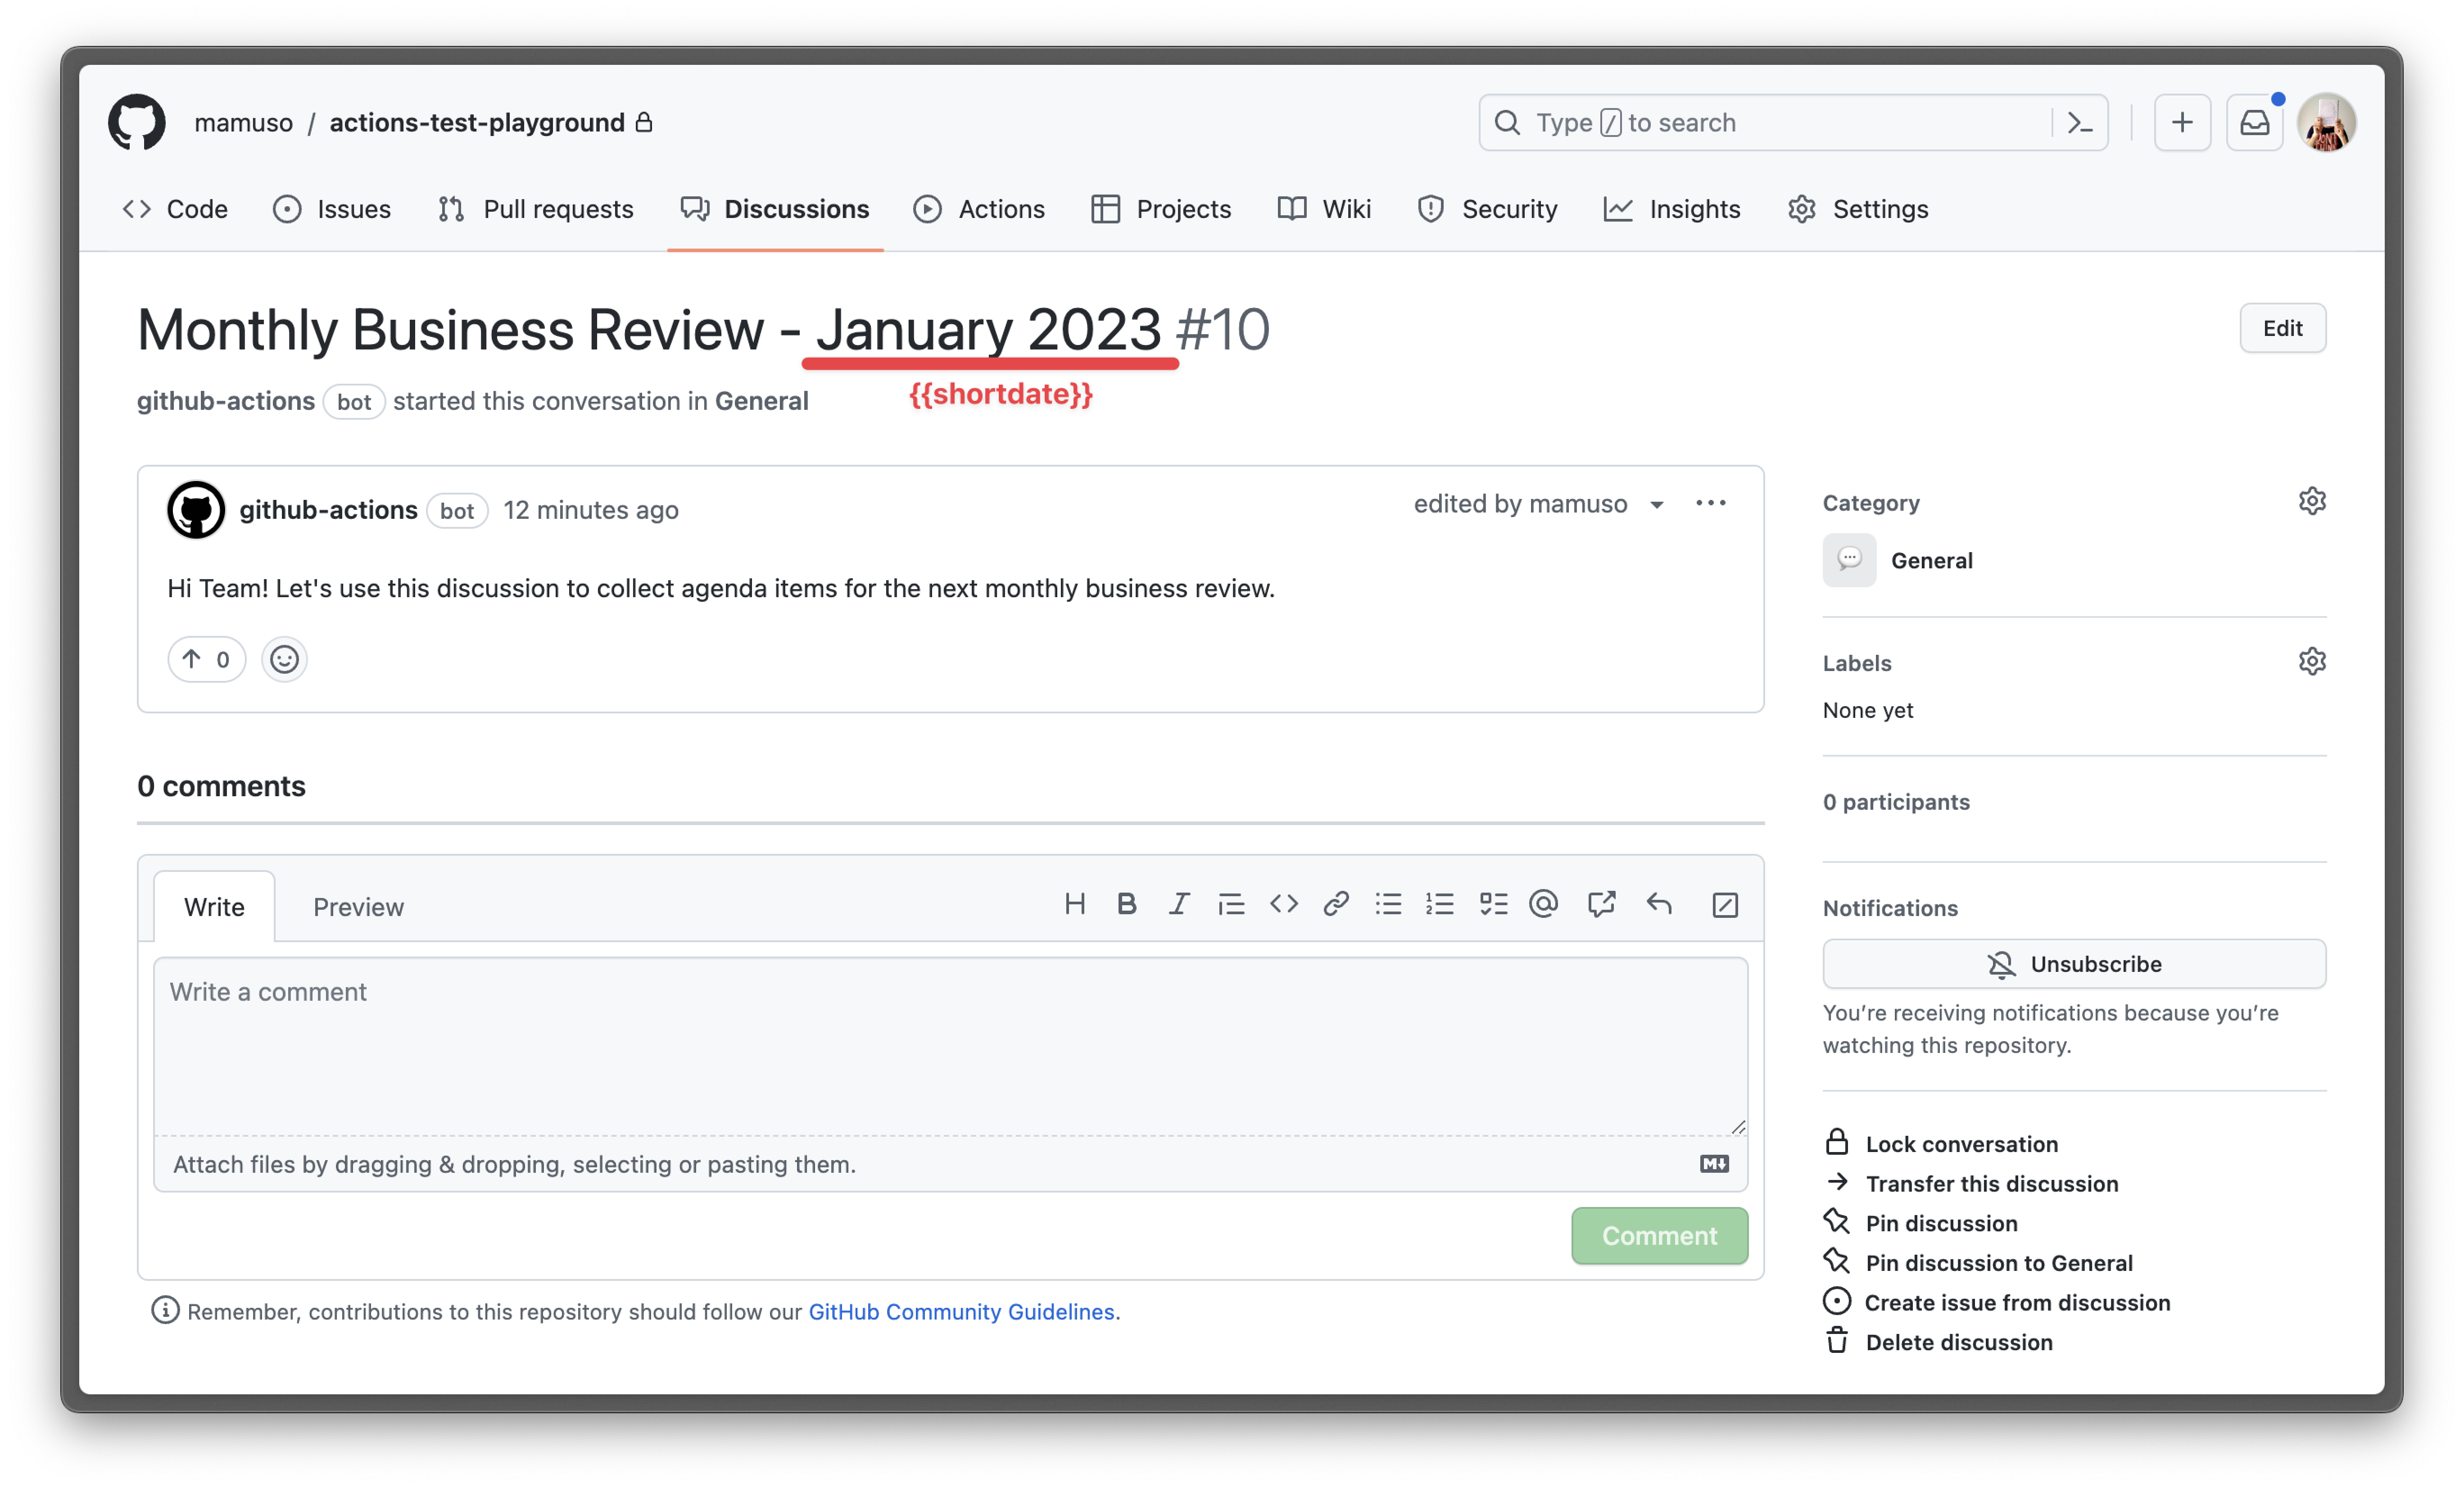Click the github-actions bot avatar
The width and height of the screenshot is (2464, 1488).
point(196,510)
